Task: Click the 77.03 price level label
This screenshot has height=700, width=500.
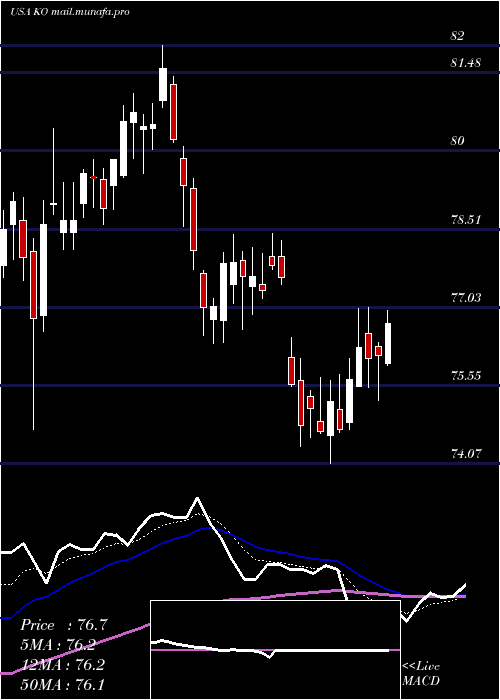Action: pyautogui.click(x=466, y=298)
